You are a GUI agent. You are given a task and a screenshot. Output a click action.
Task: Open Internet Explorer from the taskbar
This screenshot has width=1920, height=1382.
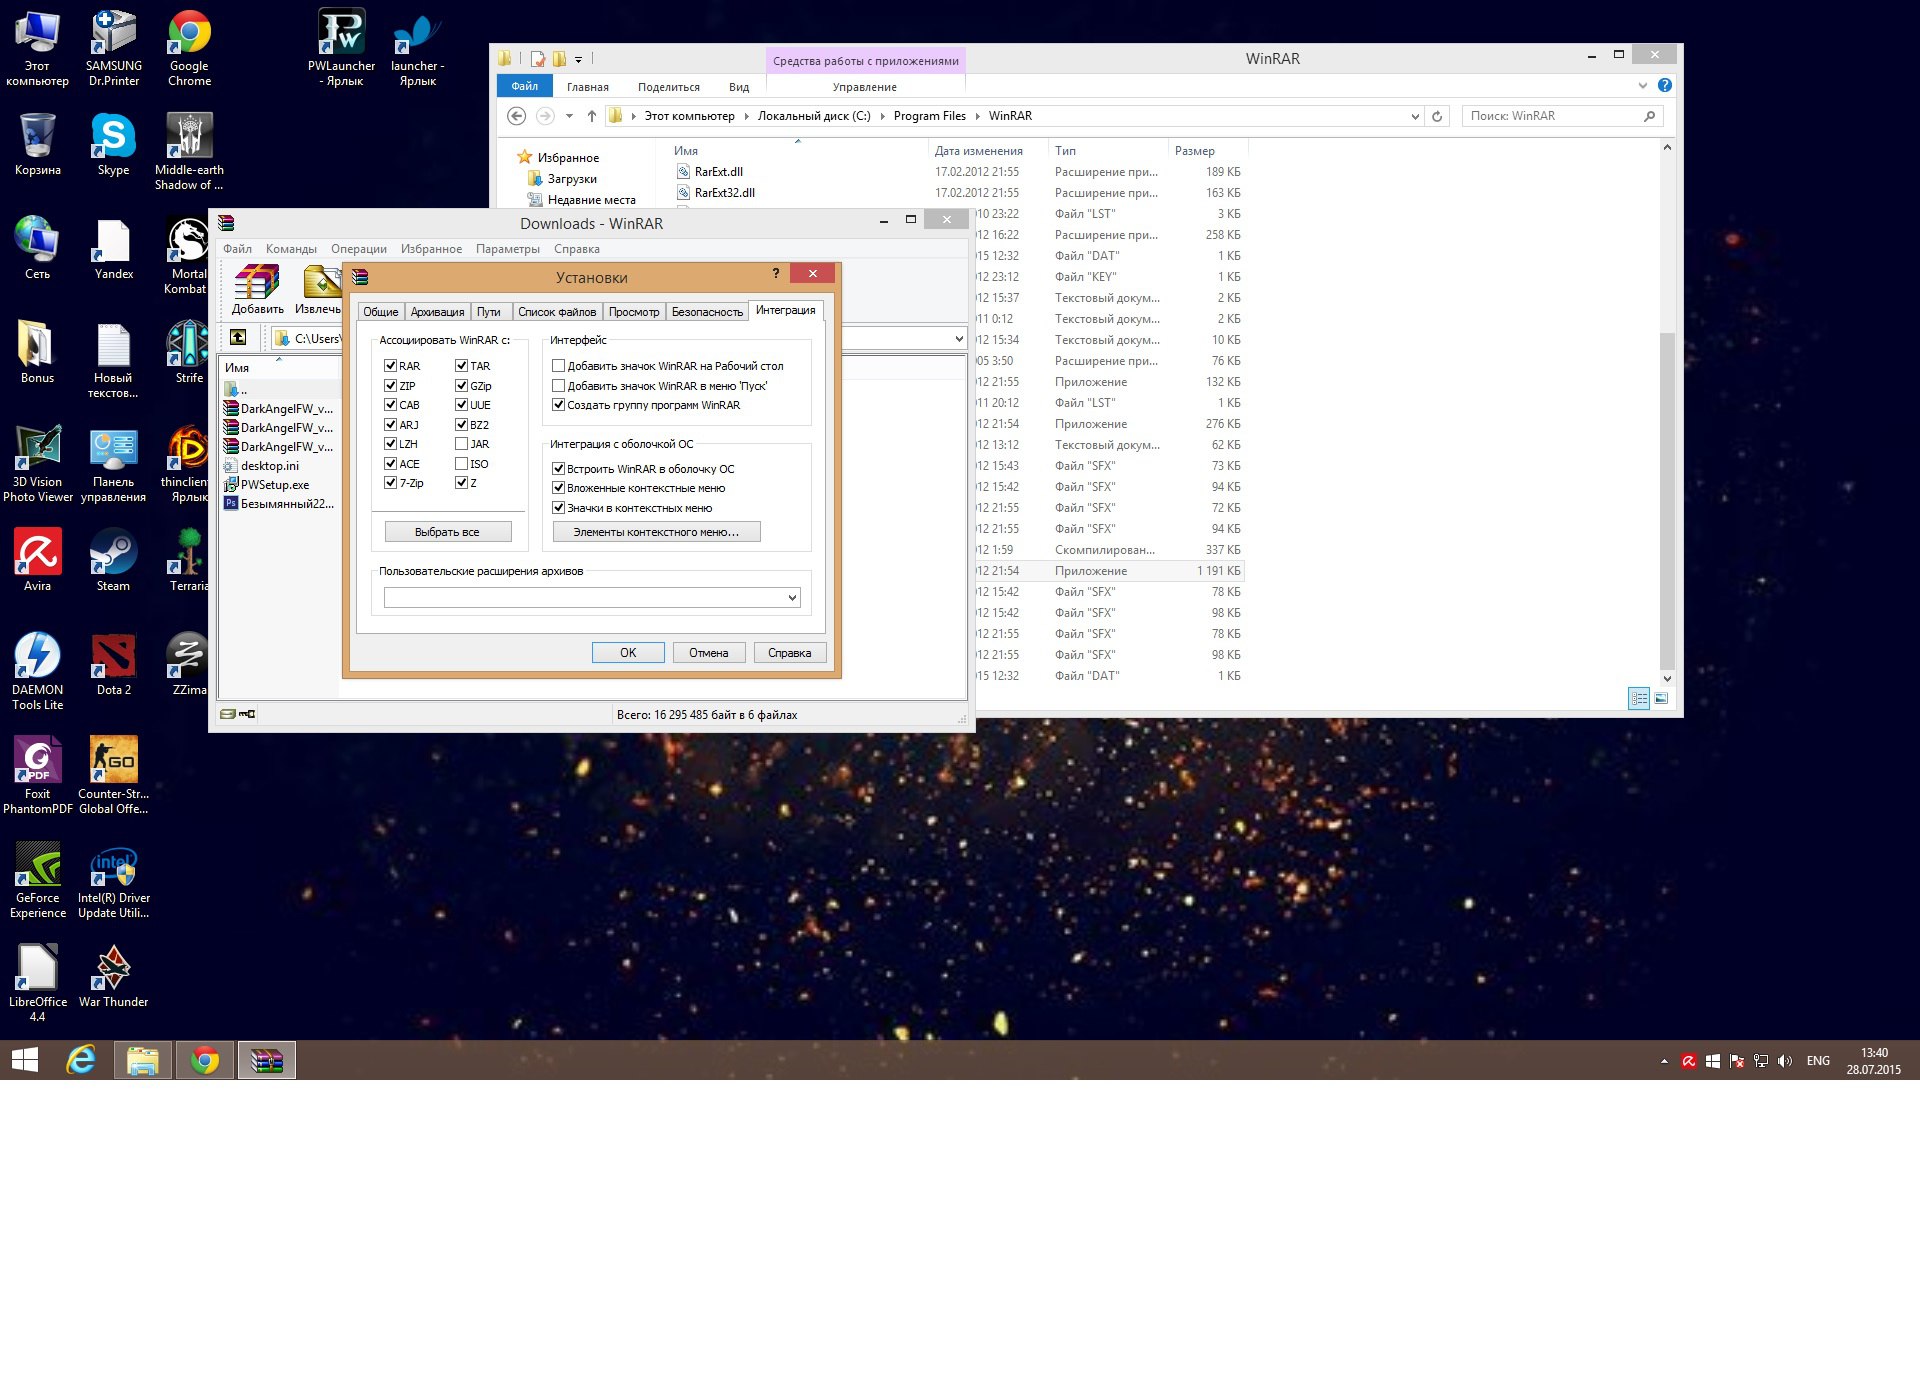pos(81,1060)
